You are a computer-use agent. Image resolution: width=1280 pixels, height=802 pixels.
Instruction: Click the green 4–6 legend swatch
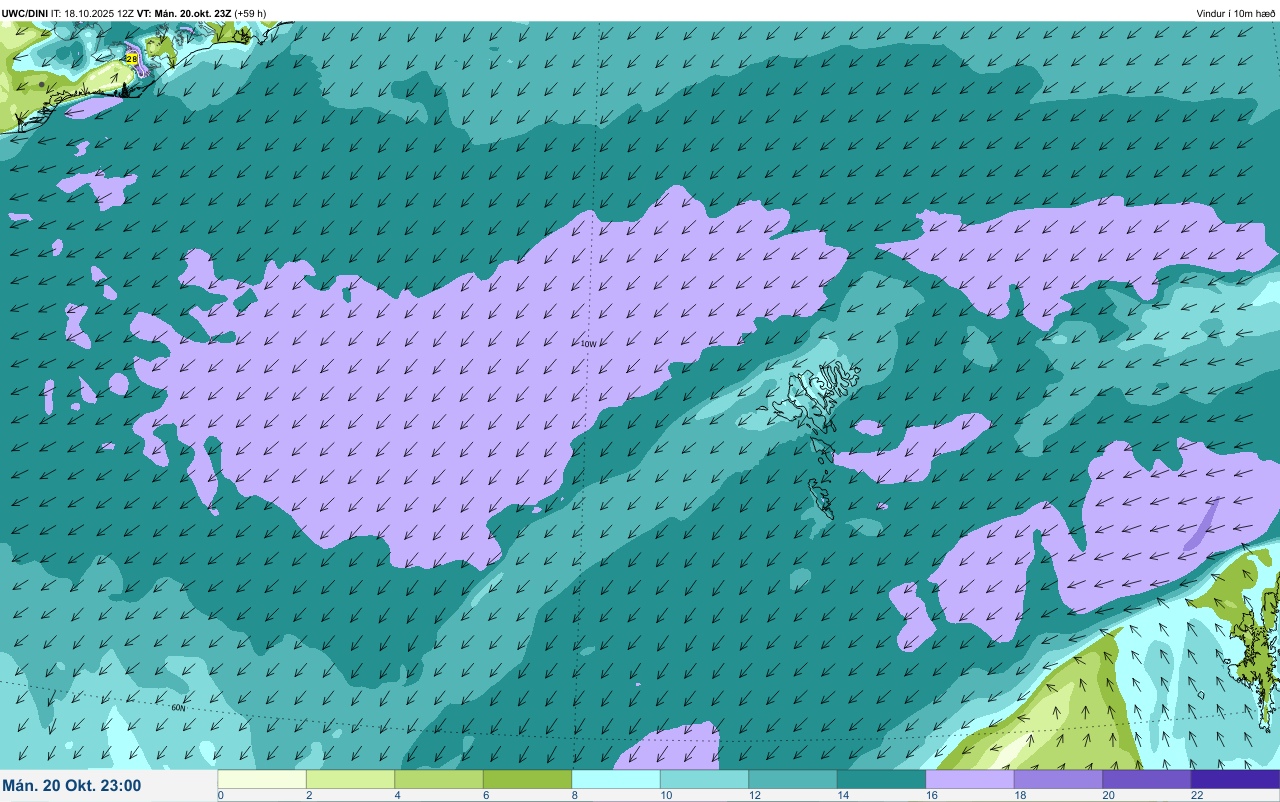click(439, 779)
